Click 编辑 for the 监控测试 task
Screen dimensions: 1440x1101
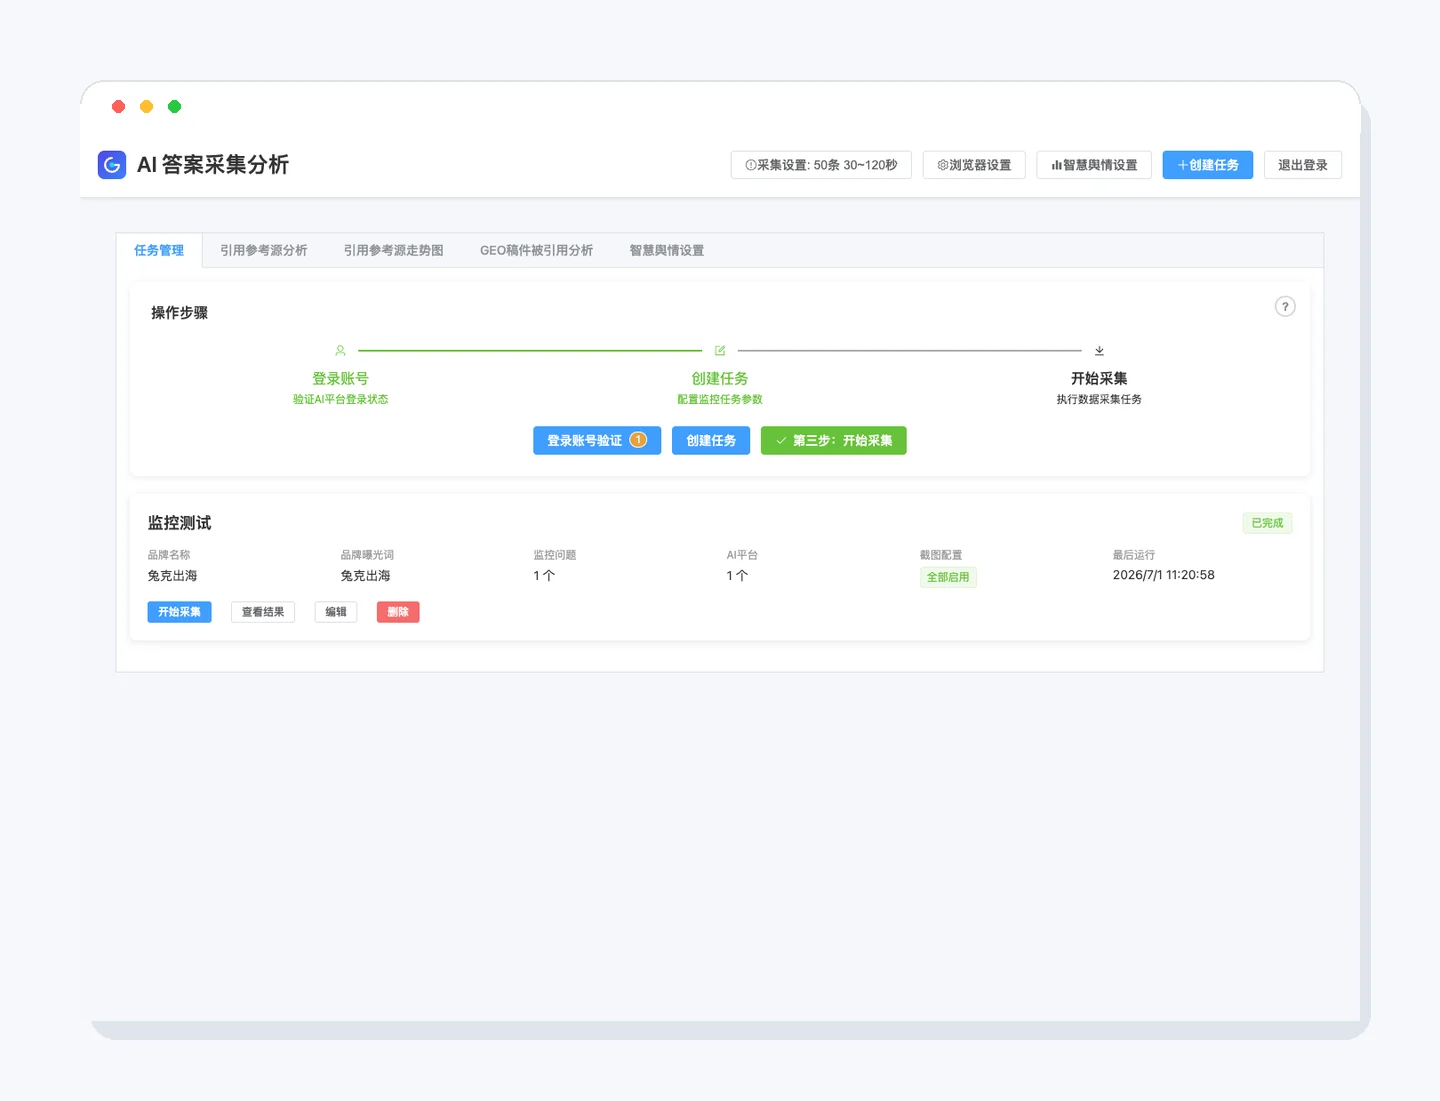coord(336,612)
